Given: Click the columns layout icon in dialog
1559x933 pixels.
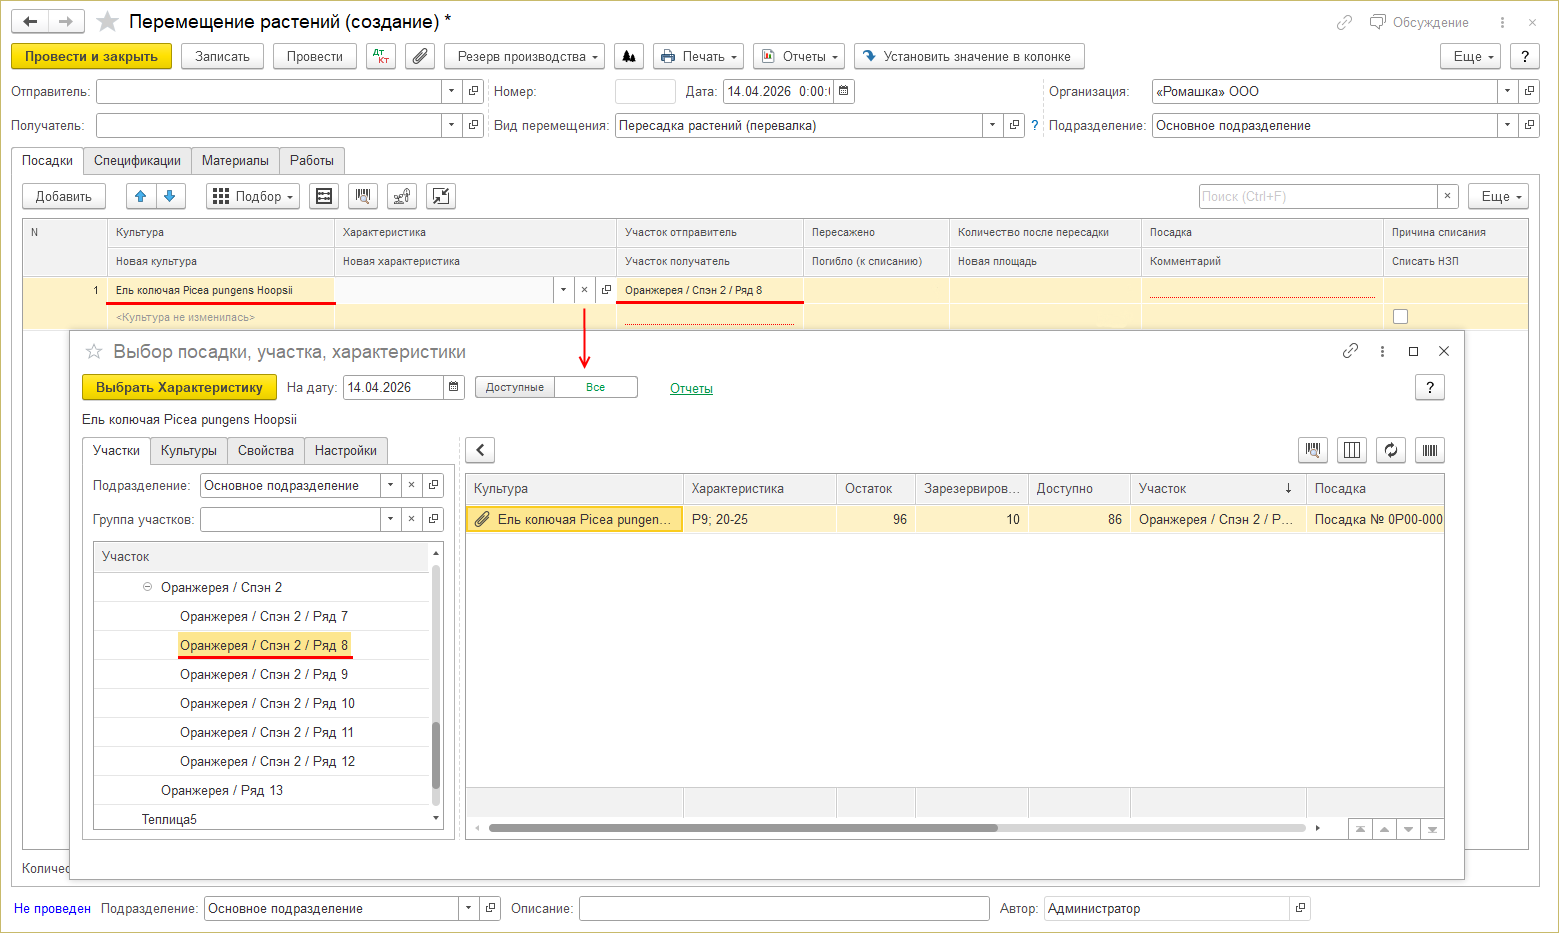Looking at the screenshot, I should click(x=1352, y=451).
